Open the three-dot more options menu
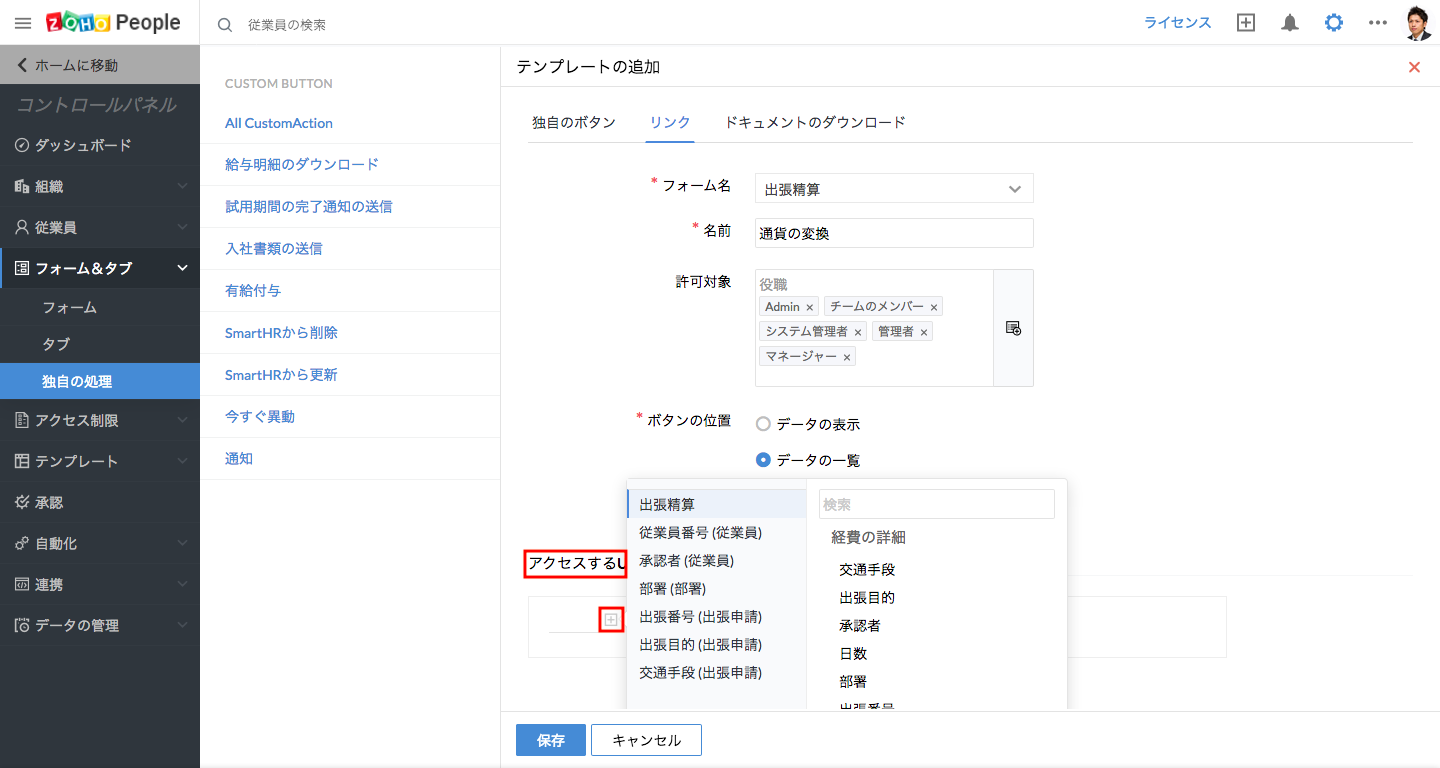 [x=1378, y=23]
